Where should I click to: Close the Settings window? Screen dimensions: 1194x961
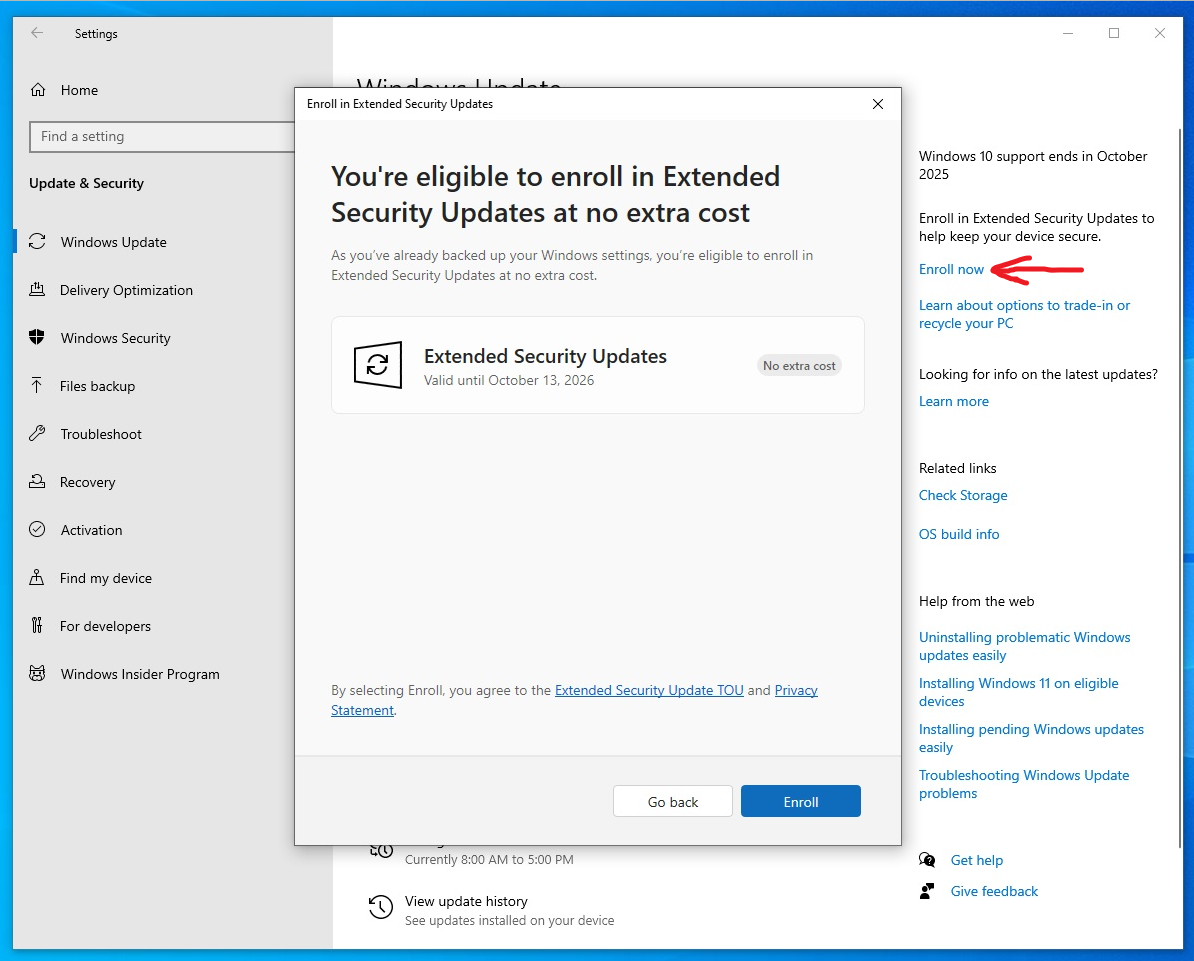[x=1159, y=33]
